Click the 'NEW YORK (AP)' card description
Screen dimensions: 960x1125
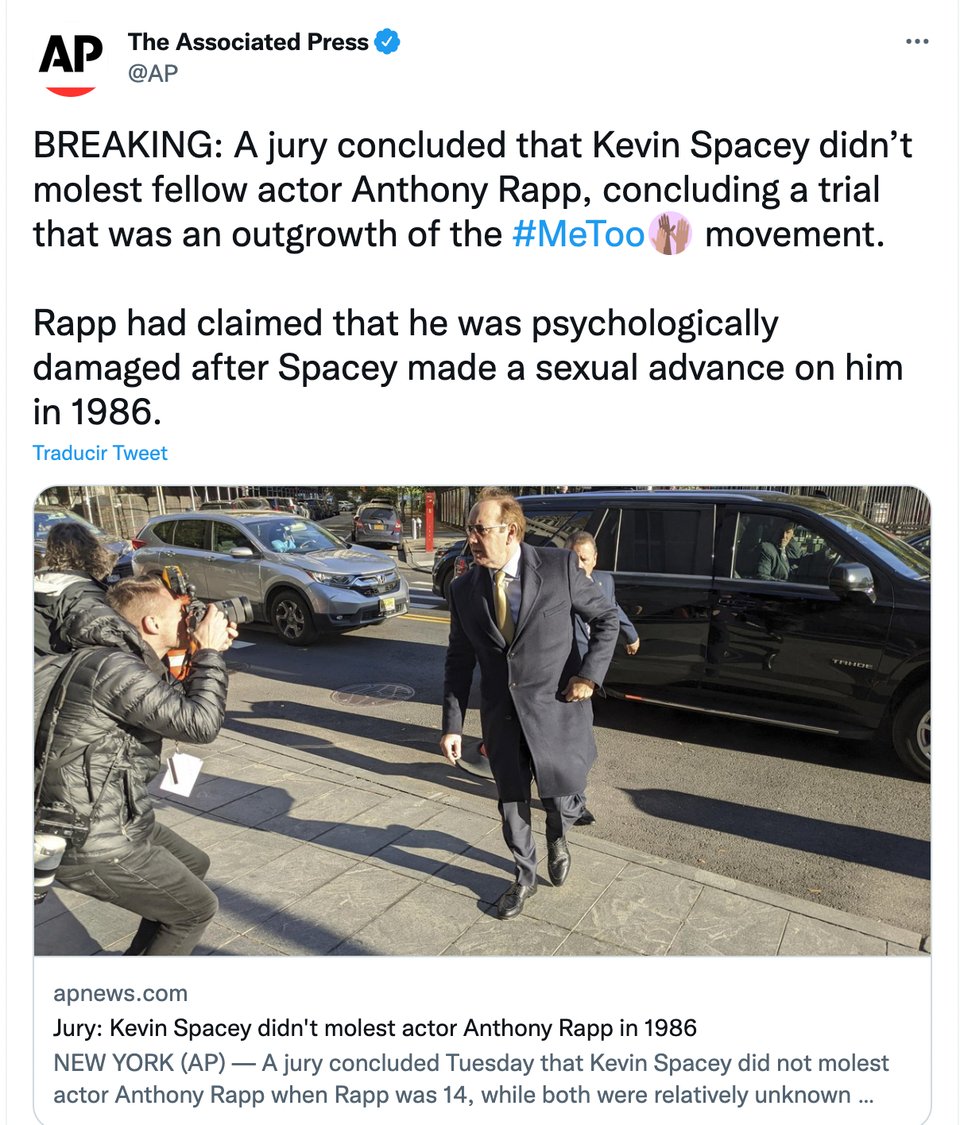tap(471, 1078)
